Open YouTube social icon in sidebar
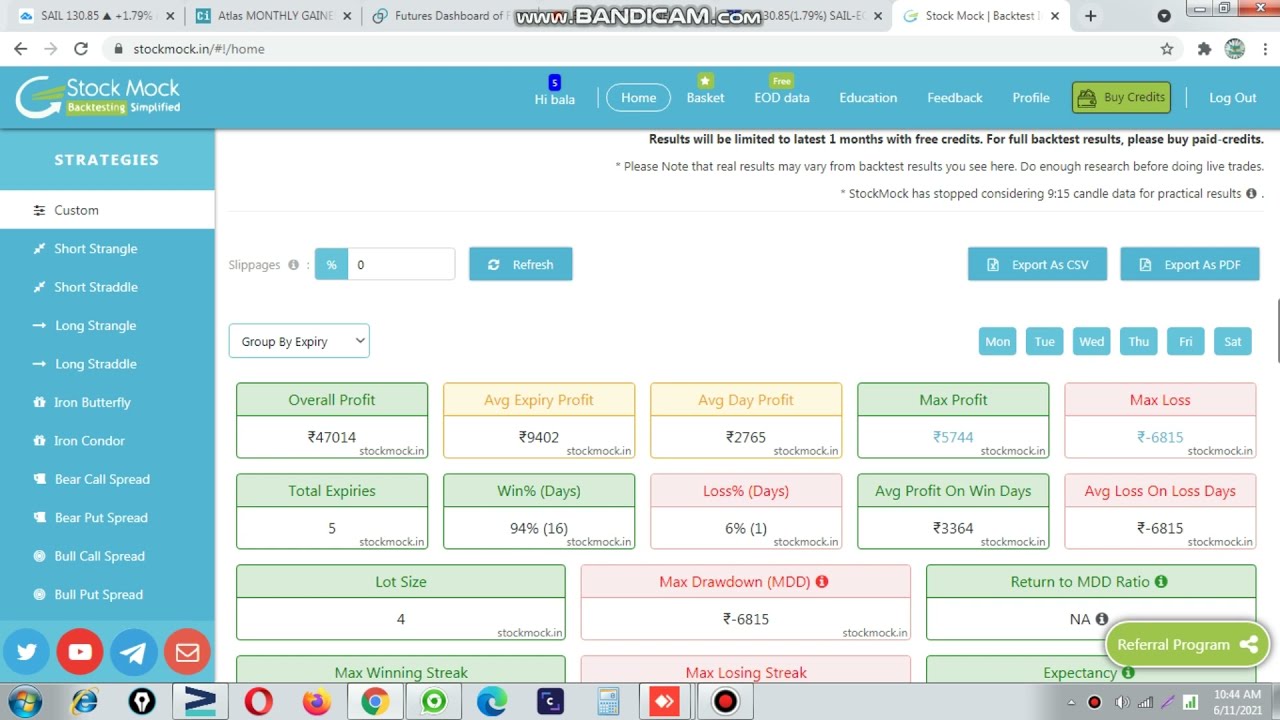 80,652
